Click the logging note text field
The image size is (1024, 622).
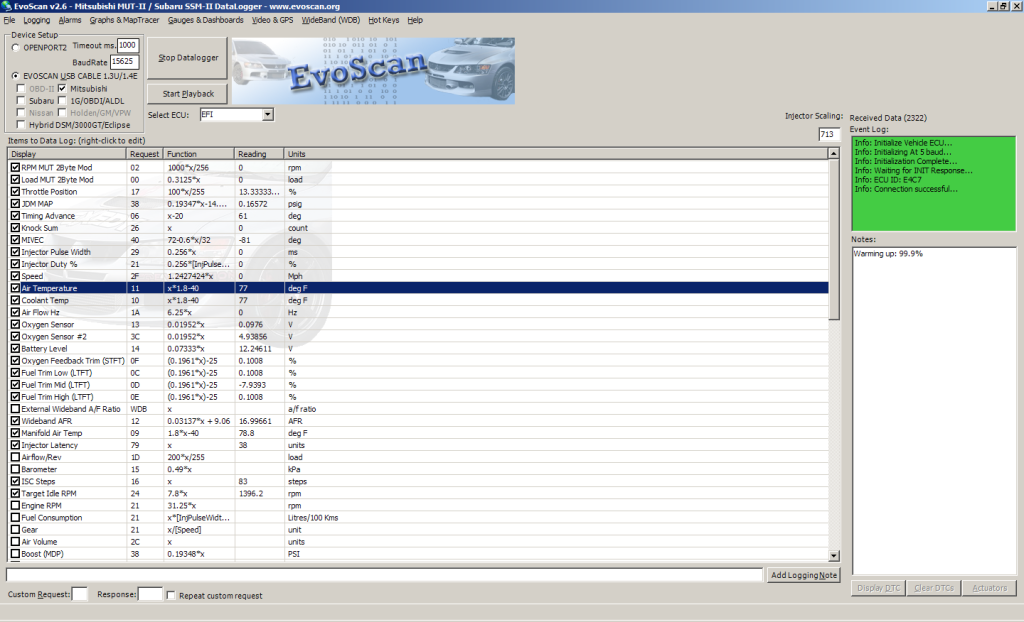(x=384, y=575)
